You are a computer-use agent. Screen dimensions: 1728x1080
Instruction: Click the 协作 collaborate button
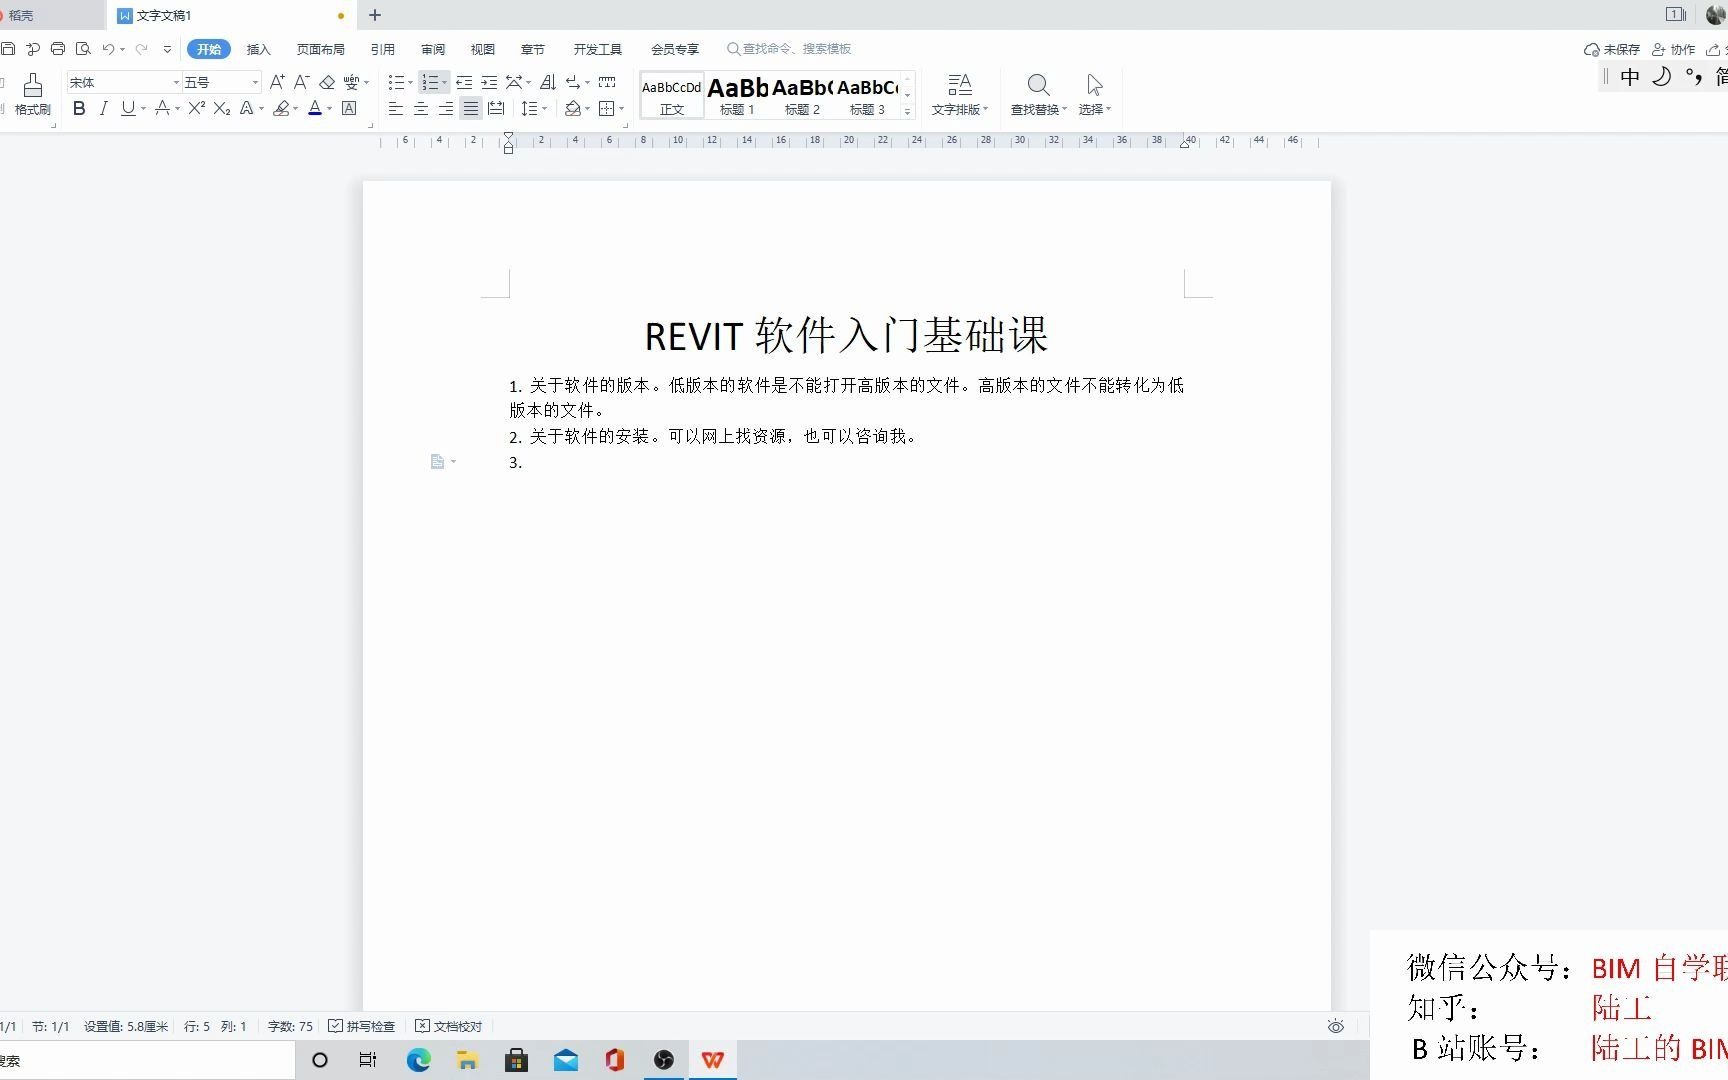pos(1673,49)
